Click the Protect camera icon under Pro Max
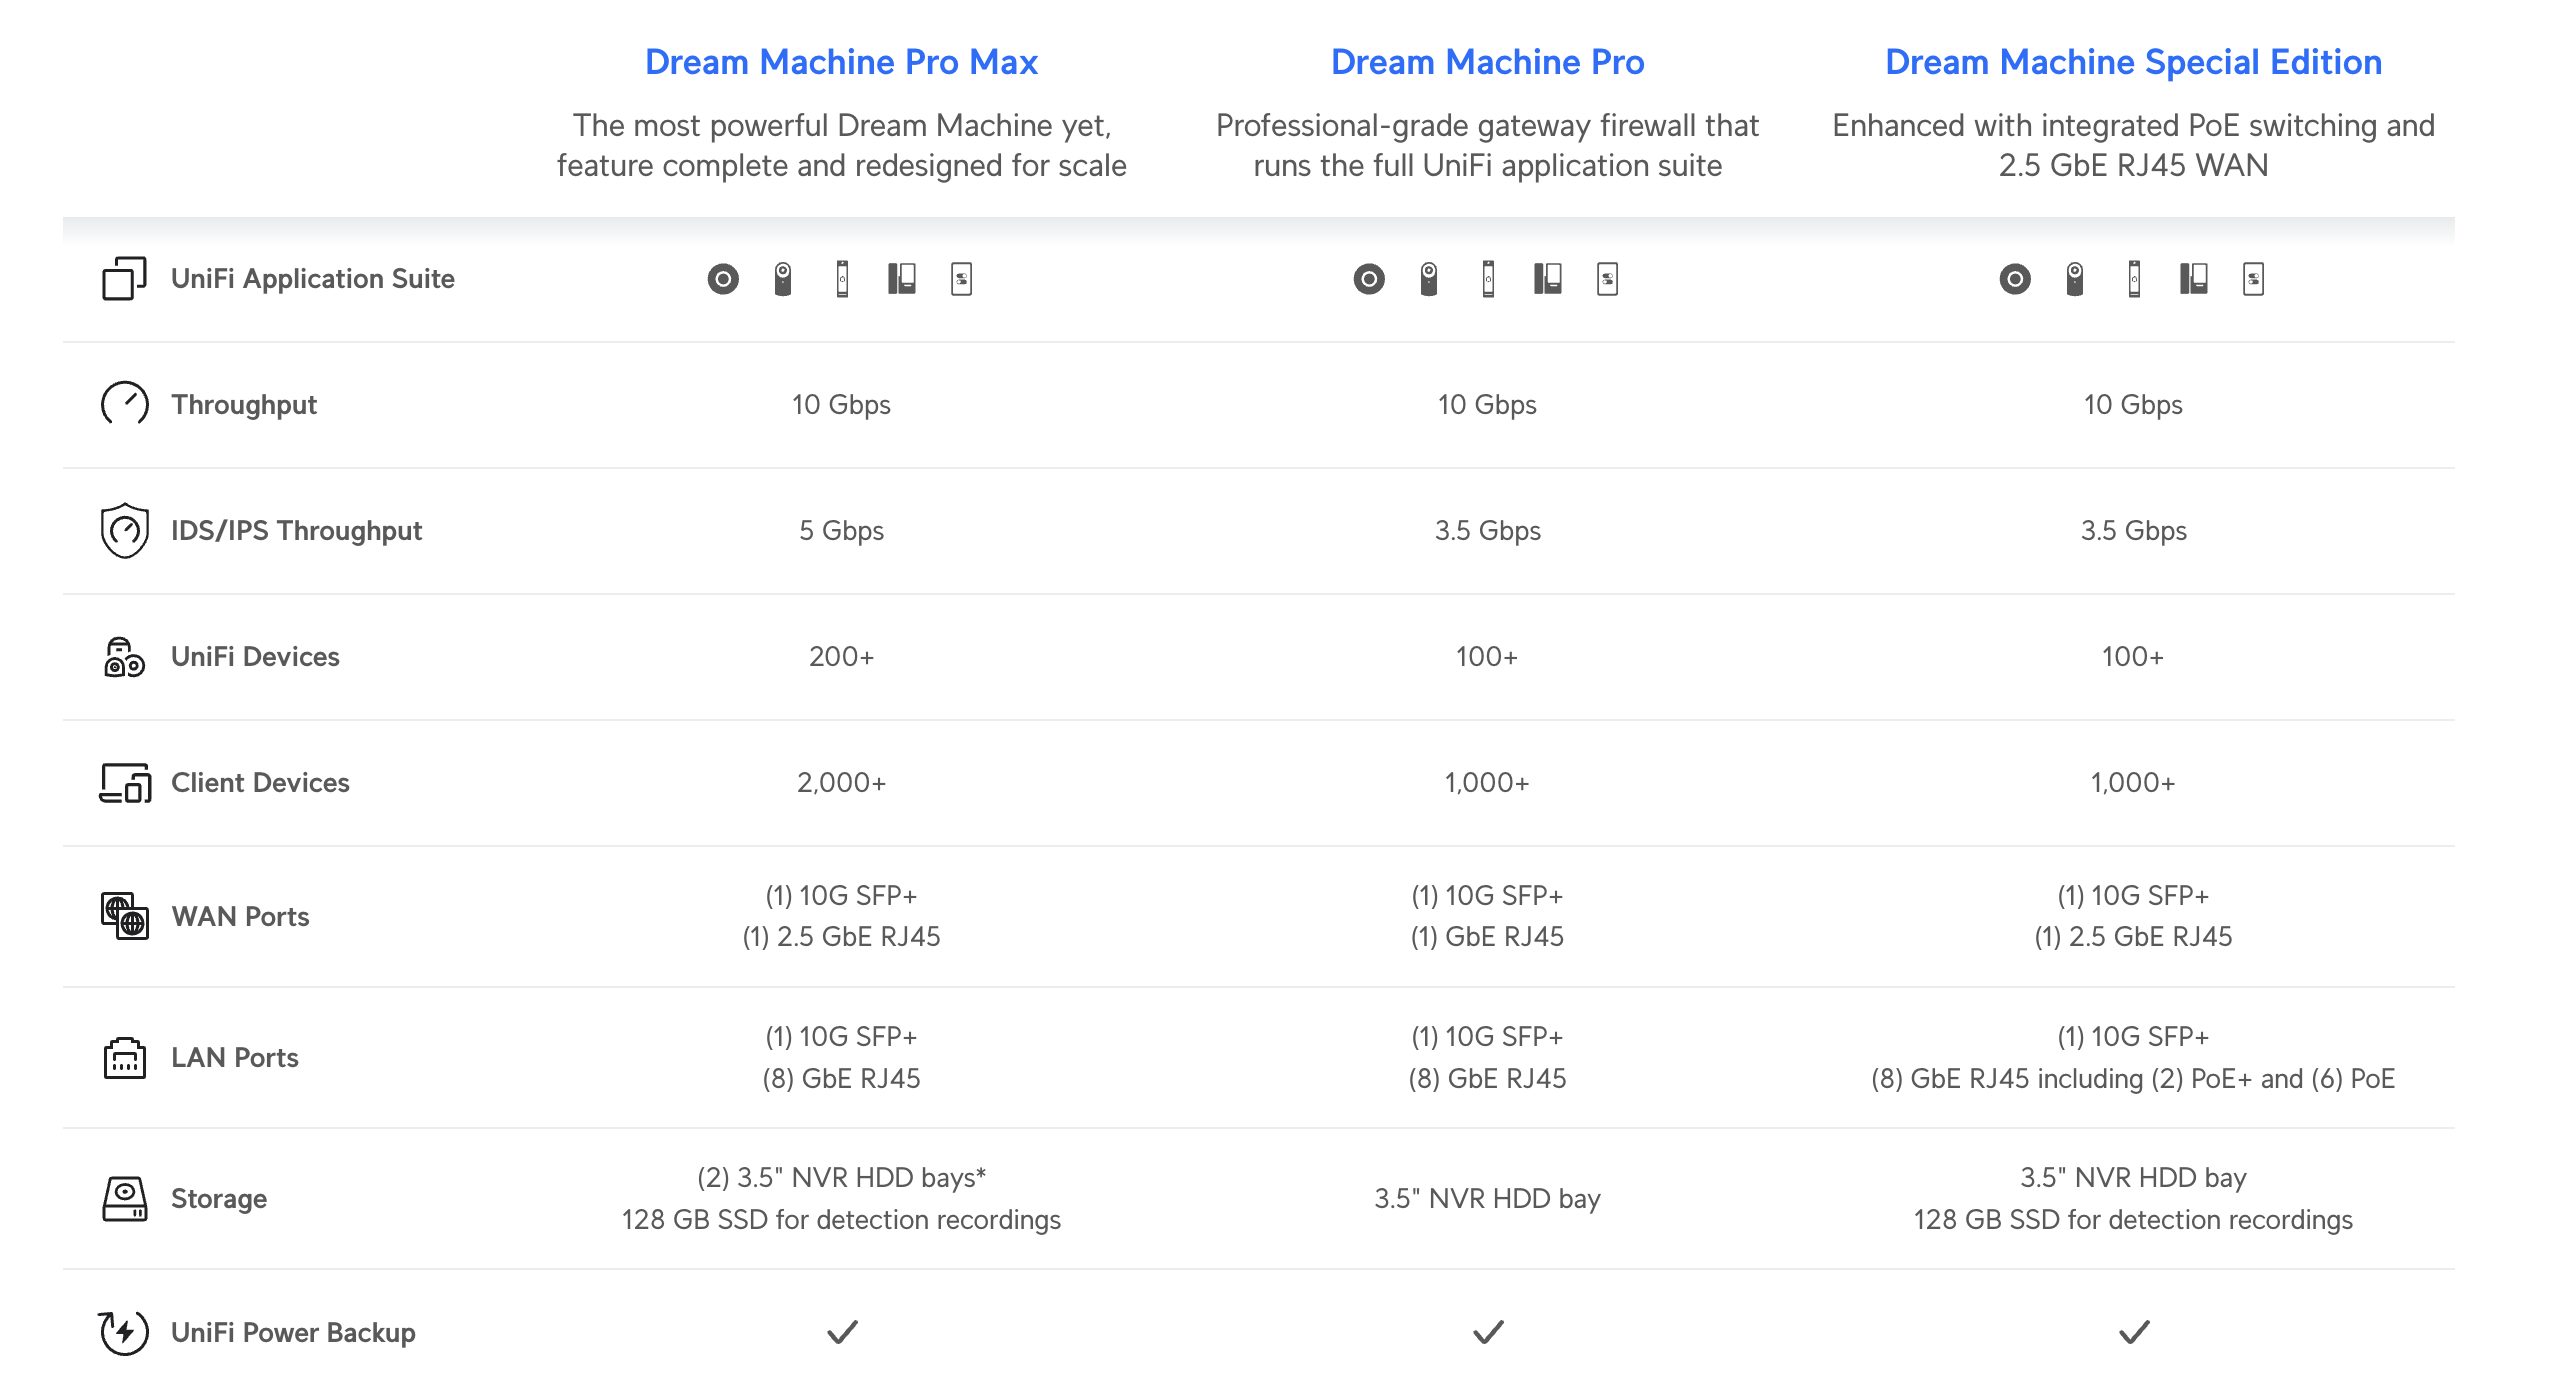 783,279
